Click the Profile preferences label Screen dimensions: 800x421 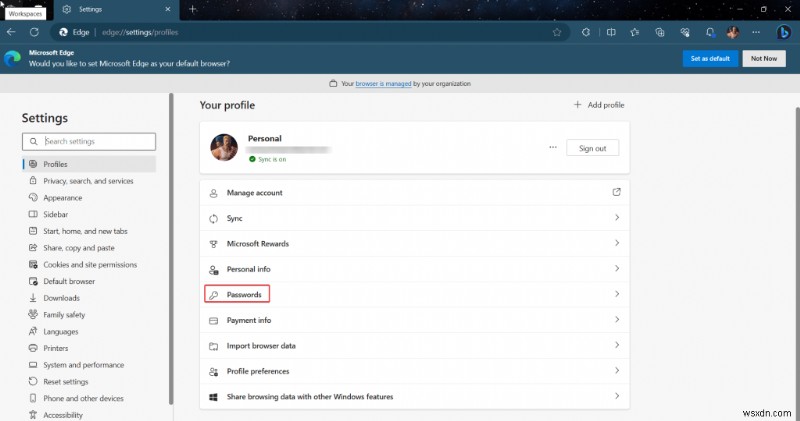coord(258,372)
